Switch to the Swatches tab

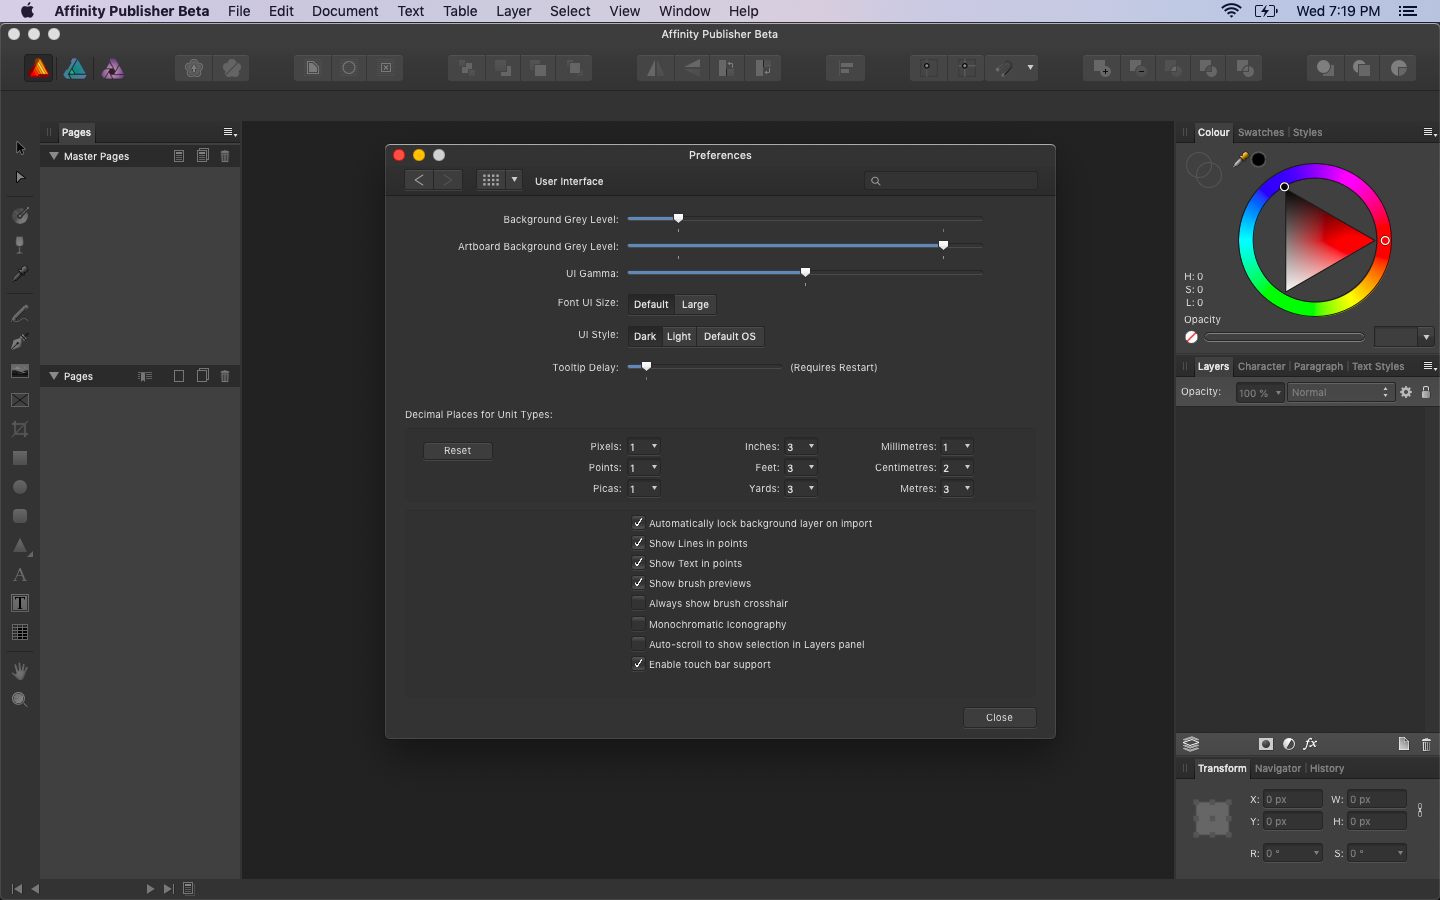(x=1260, y=132)
